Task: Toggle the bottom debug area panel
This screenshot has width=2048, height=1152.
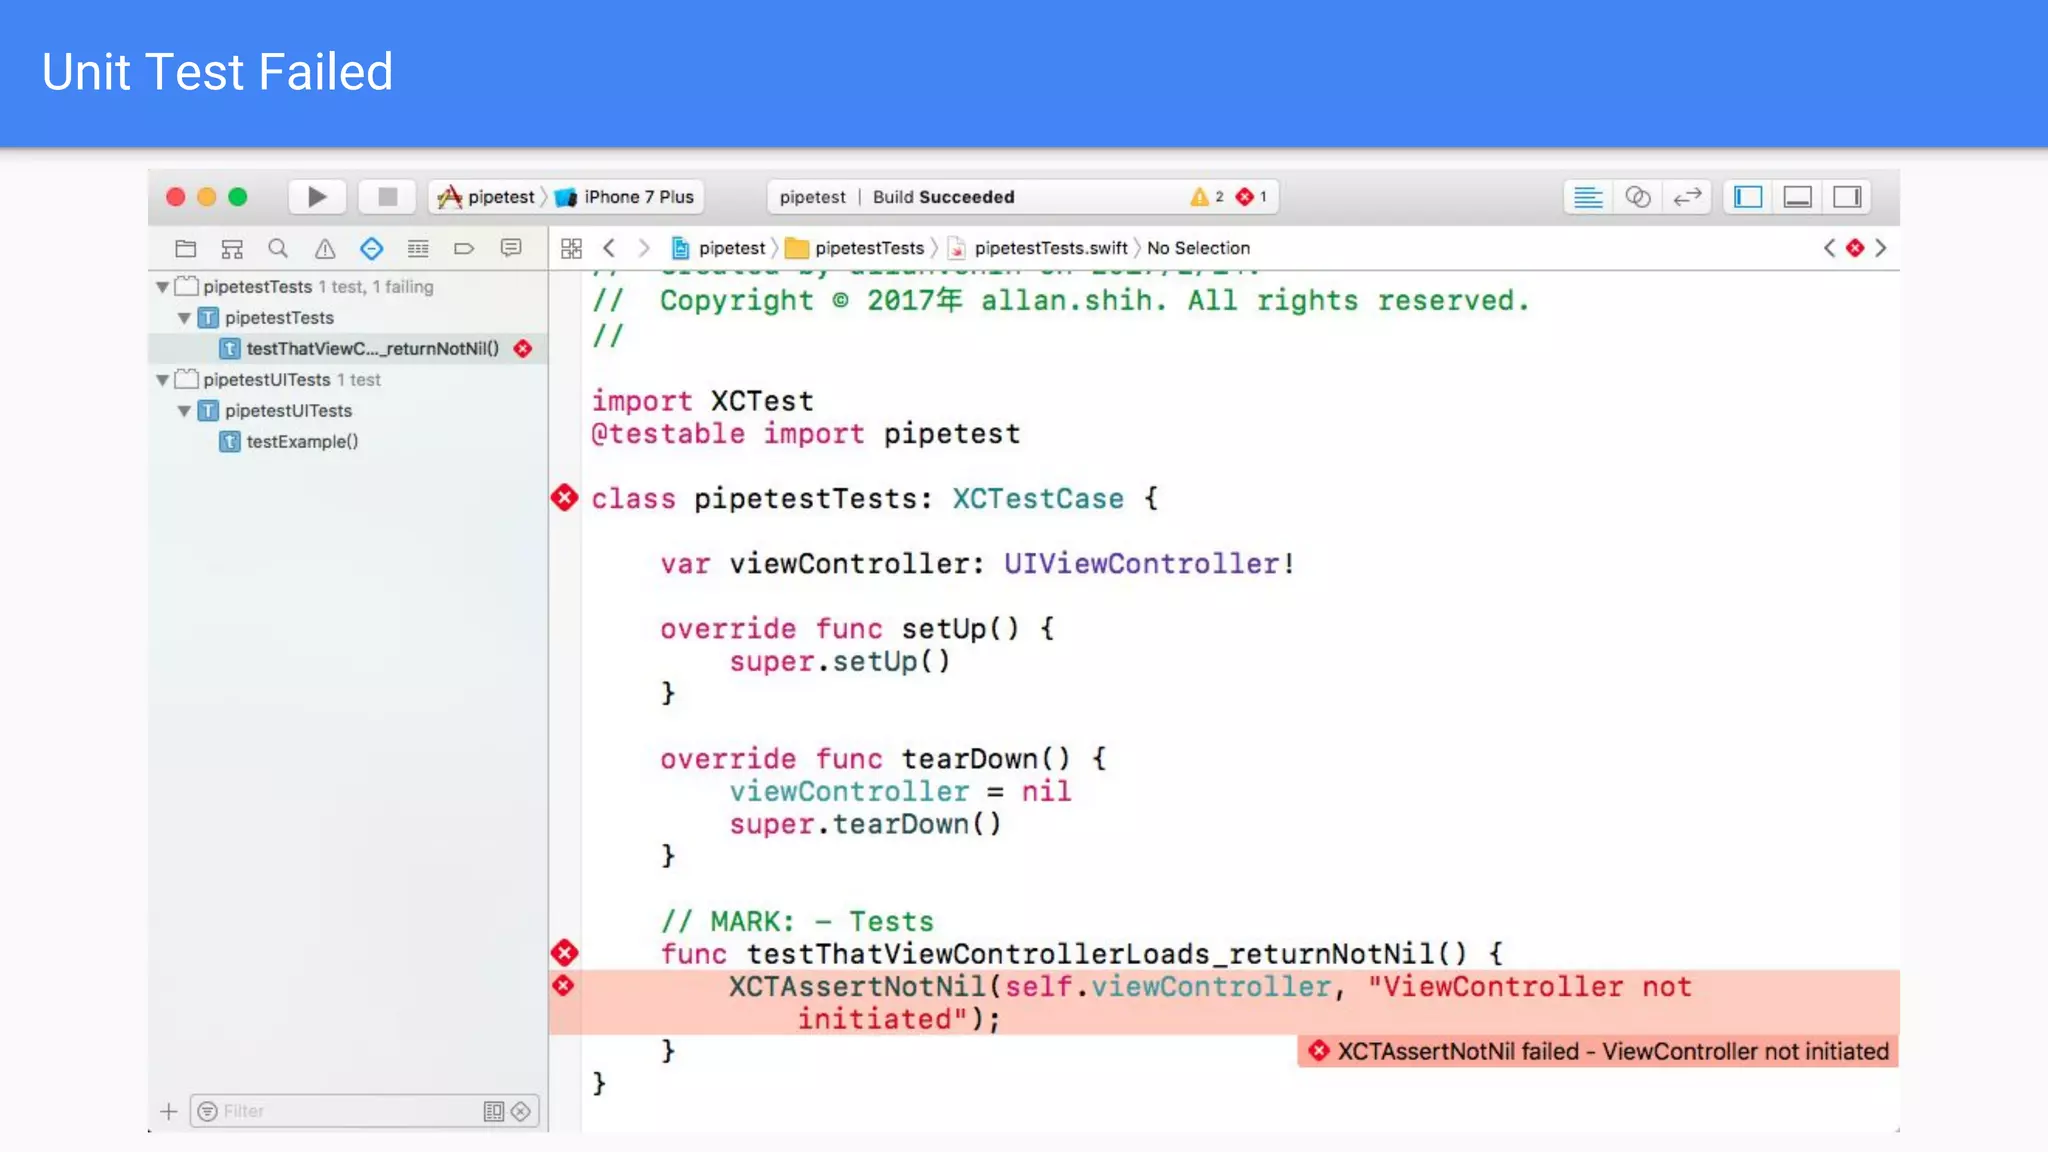Action: [1797, 197]
